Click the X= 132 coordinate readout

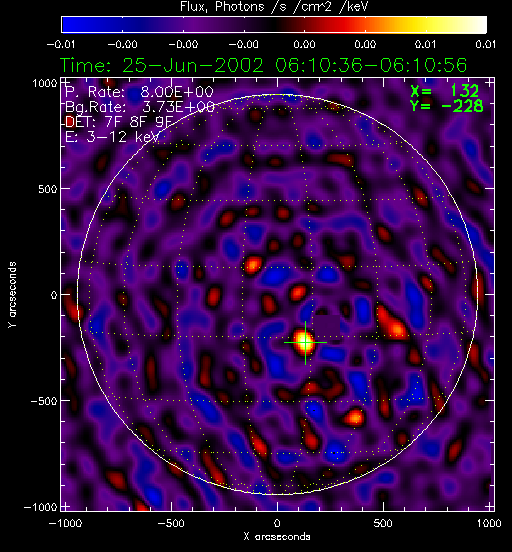click(444, 91)
